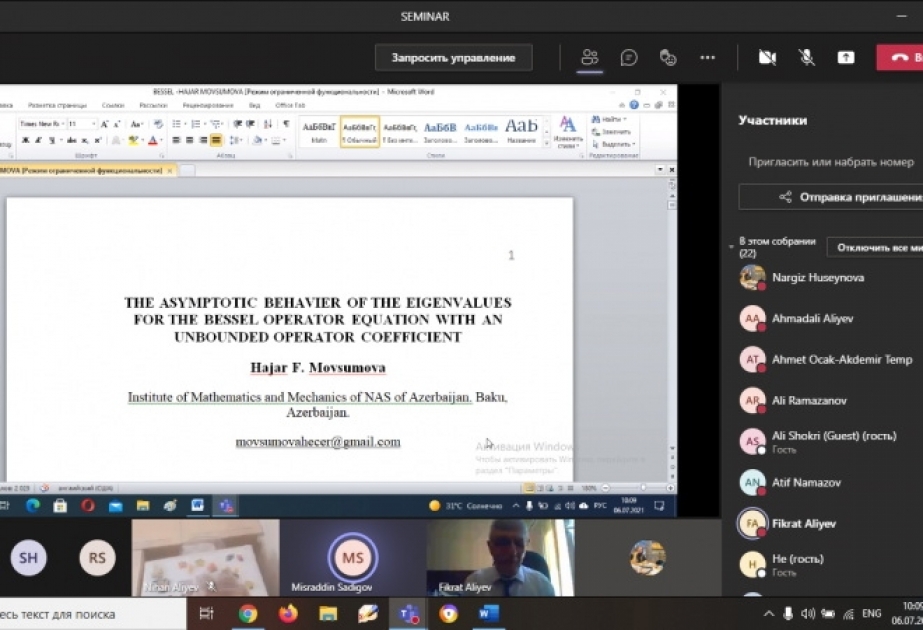The height and width of the screenshot is (630, 923).
Task: Click the show paragraph marks icon
Action: 286,124
